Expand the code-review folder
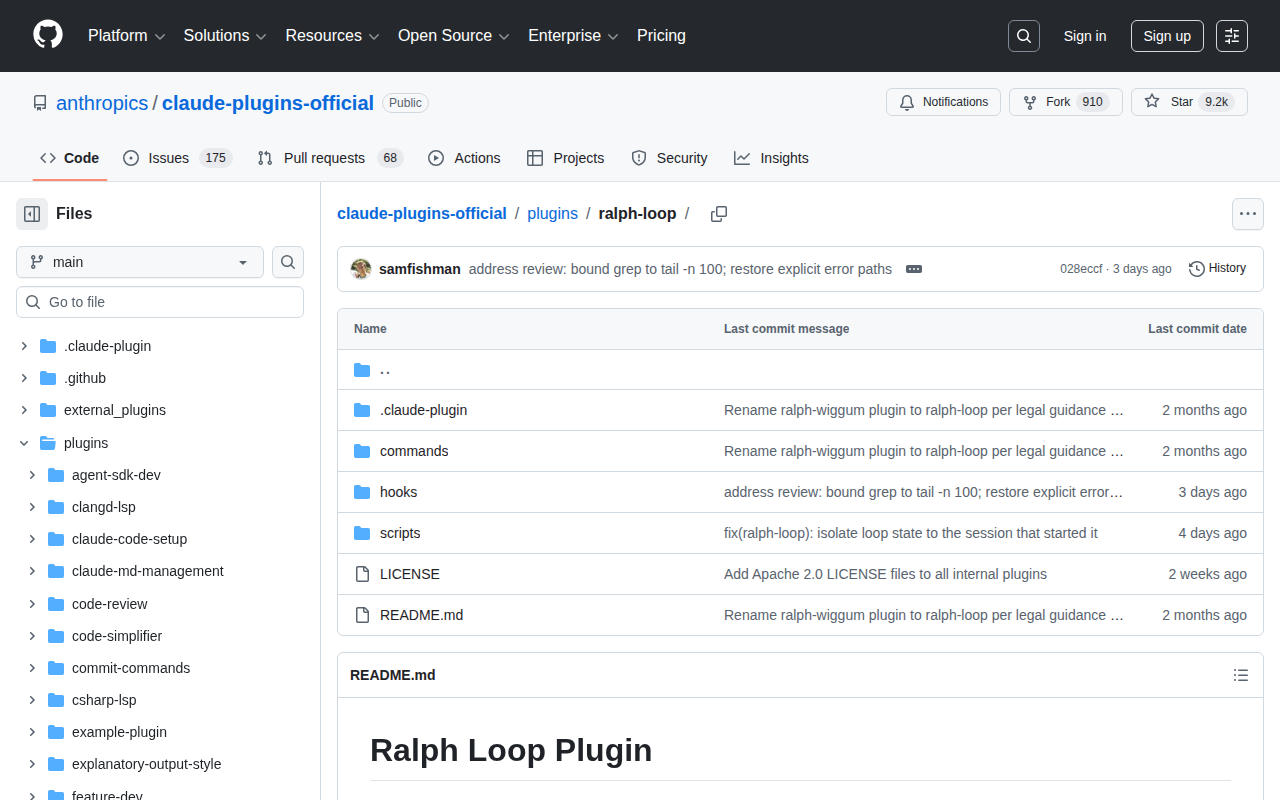1280x800 pixels. point(31,604)
